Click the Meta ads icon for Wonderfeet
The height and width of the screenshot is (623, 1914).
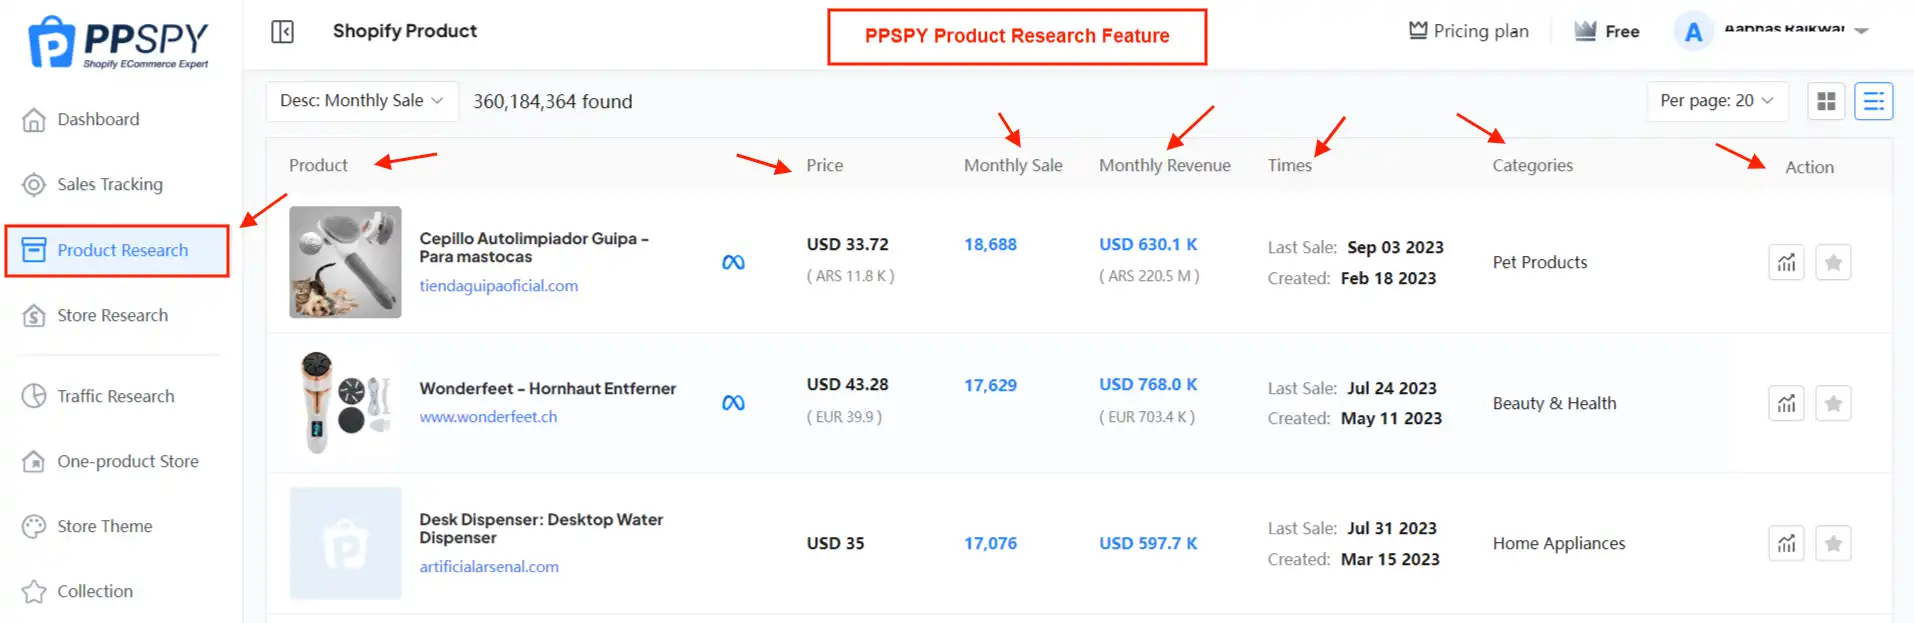click(x=733, y=403)
